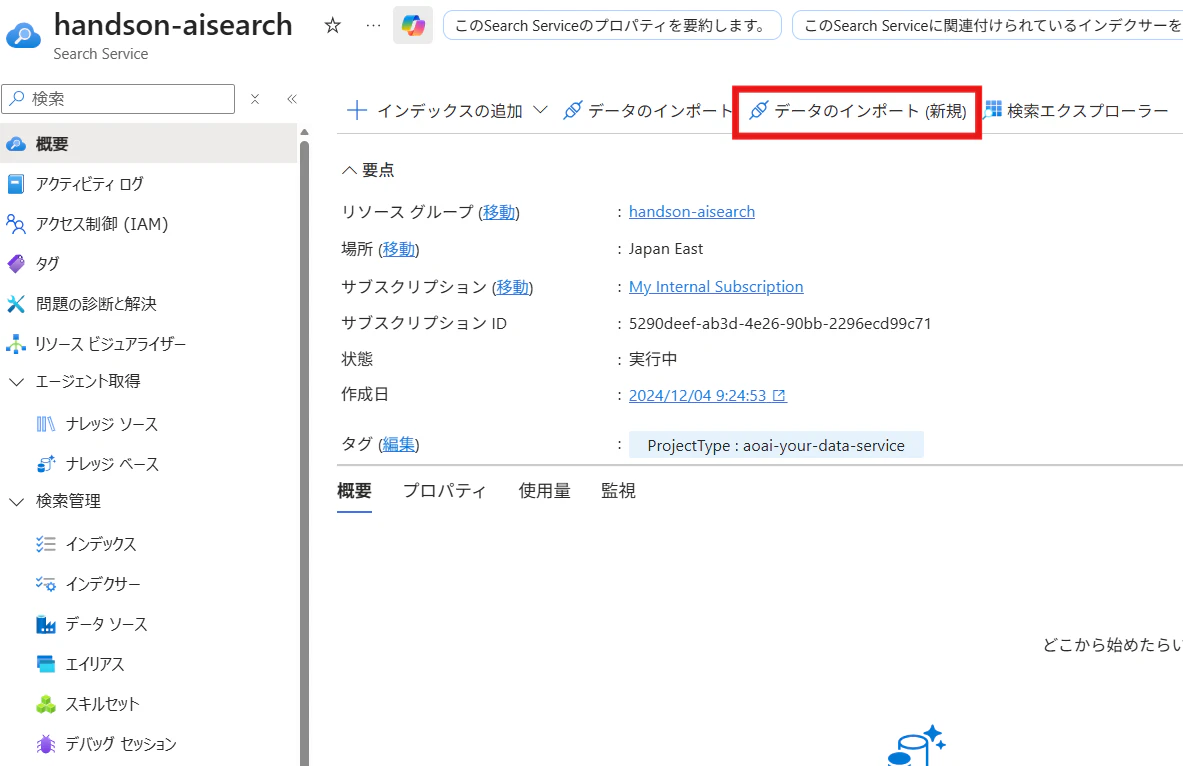Click the タグ purple tag icon

16,263
